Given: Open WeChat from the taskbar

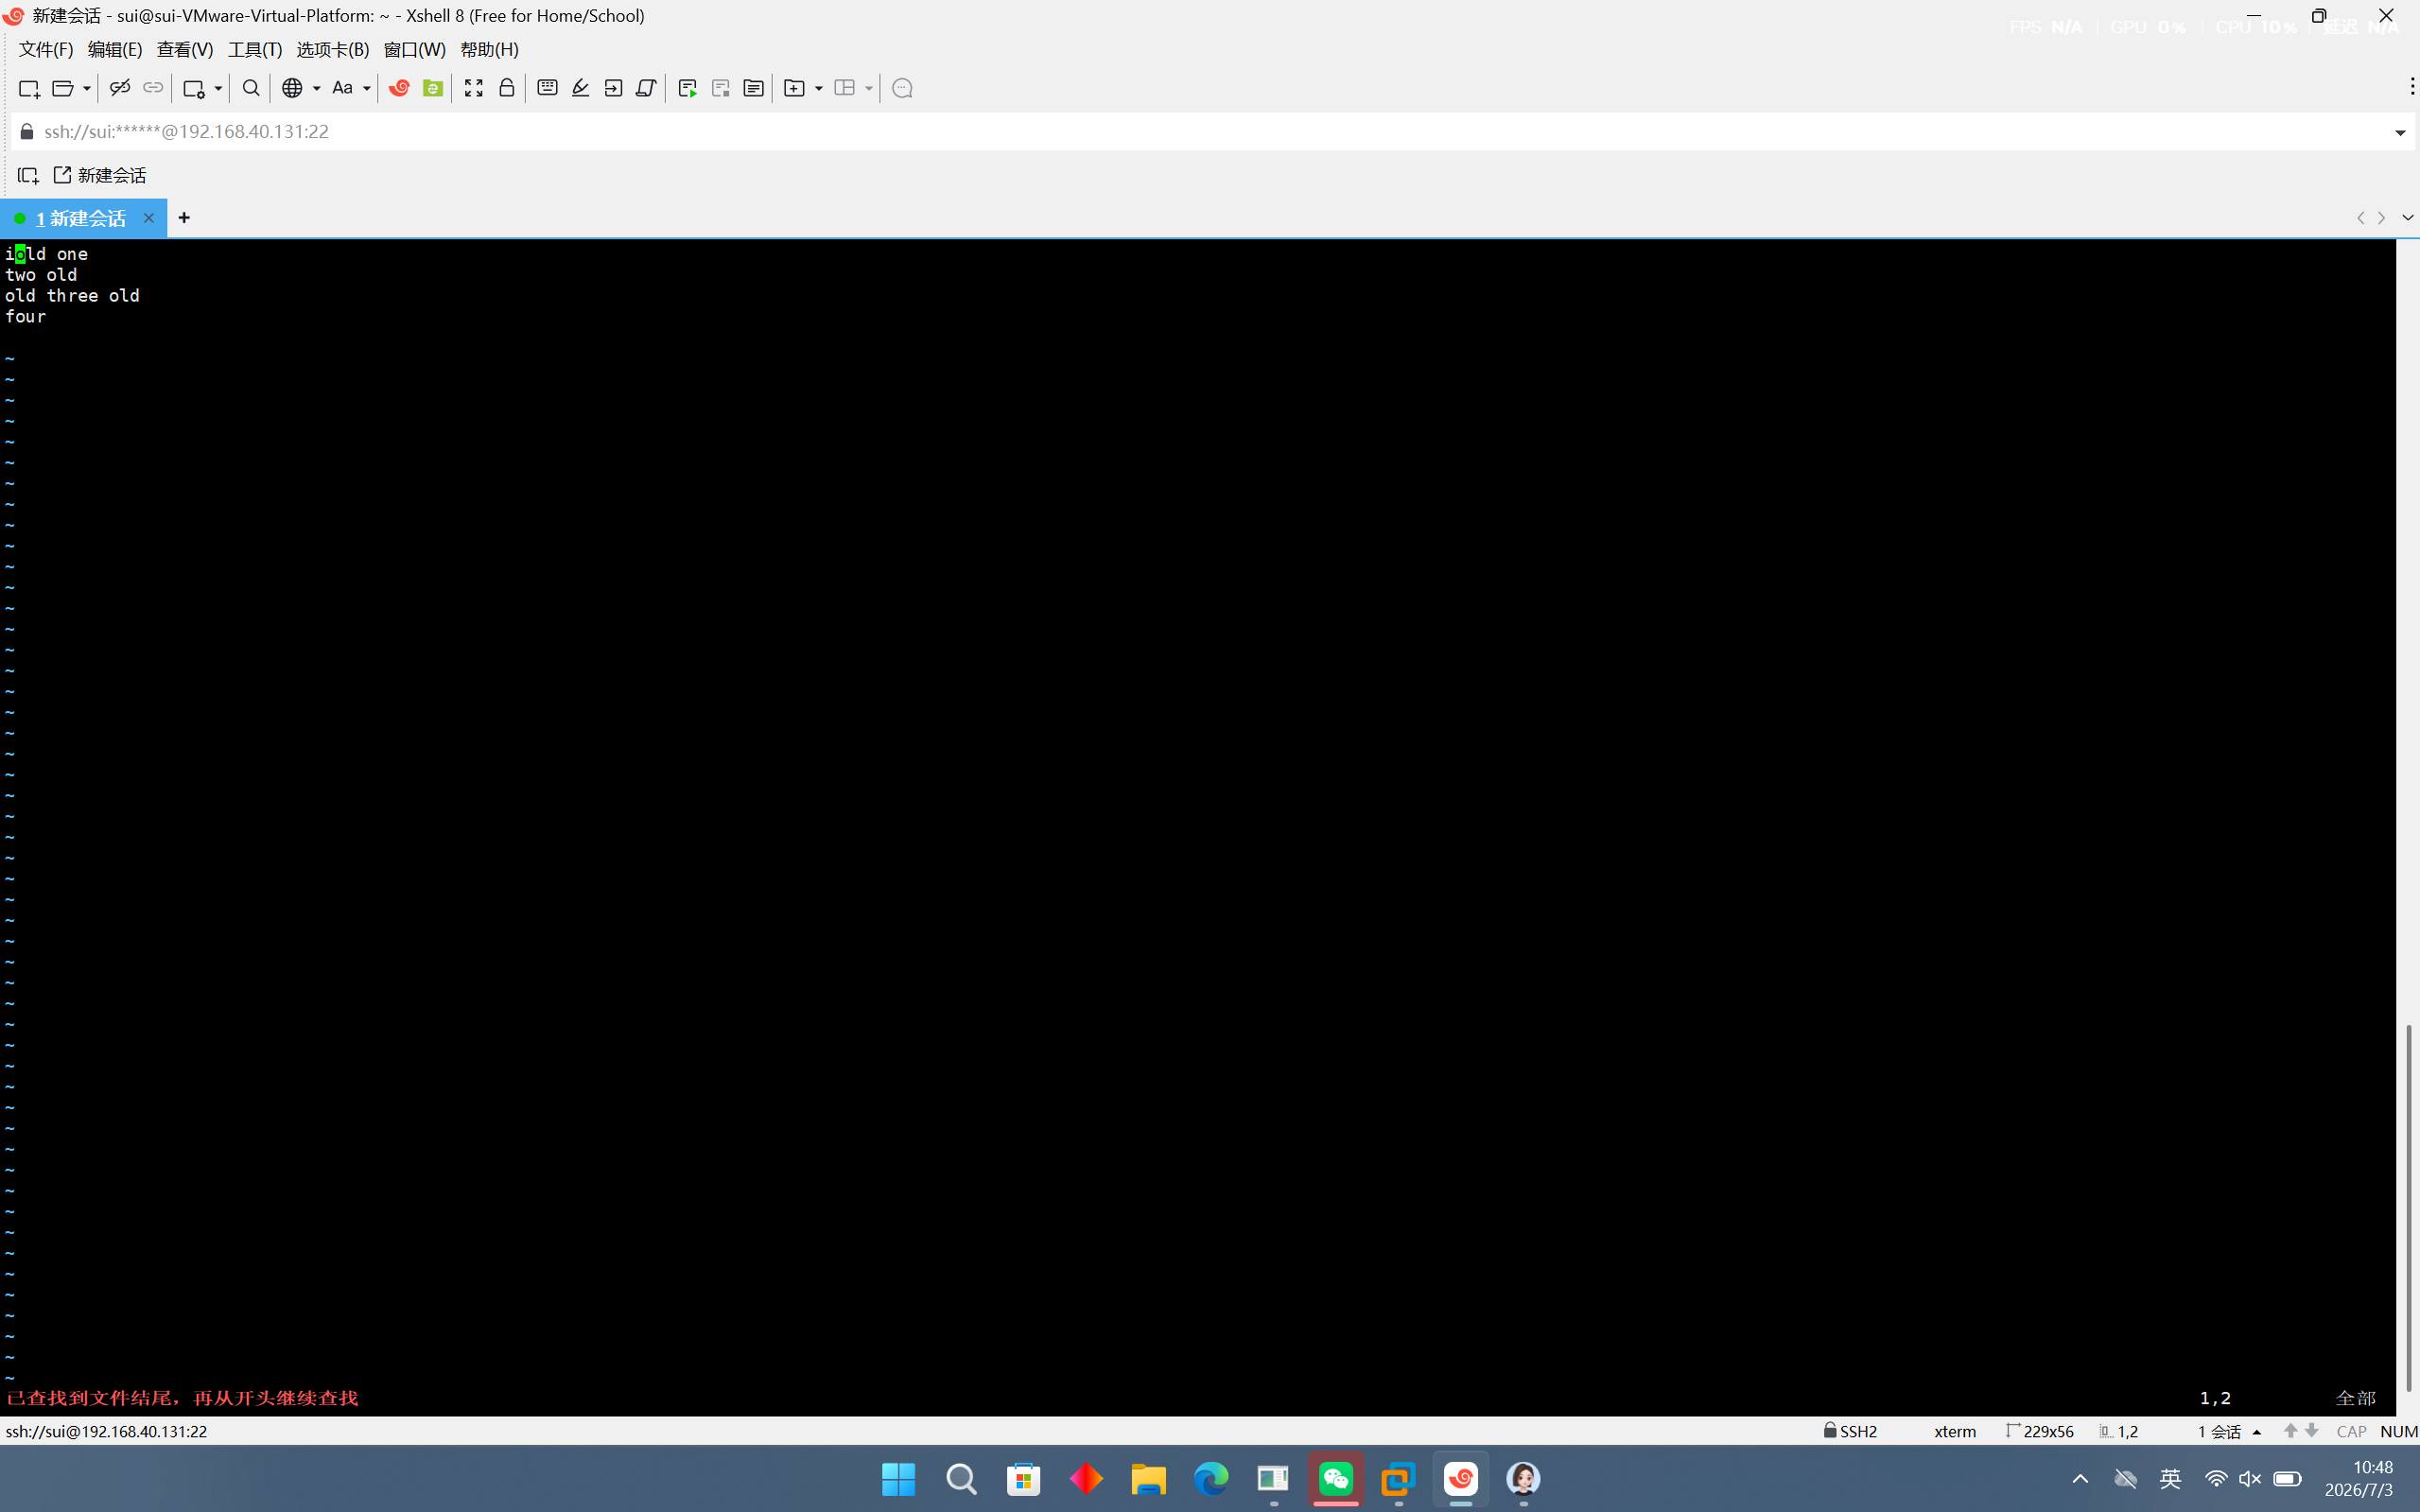Looking at the screenshot, I should 1336,1479.
